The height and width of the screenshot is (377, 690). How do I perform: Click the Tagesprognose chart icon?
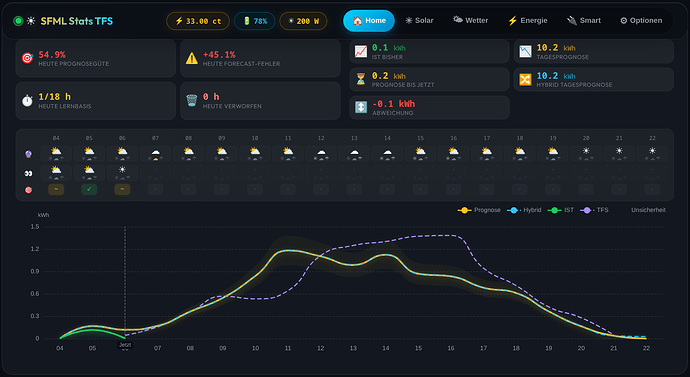point(525,51)
